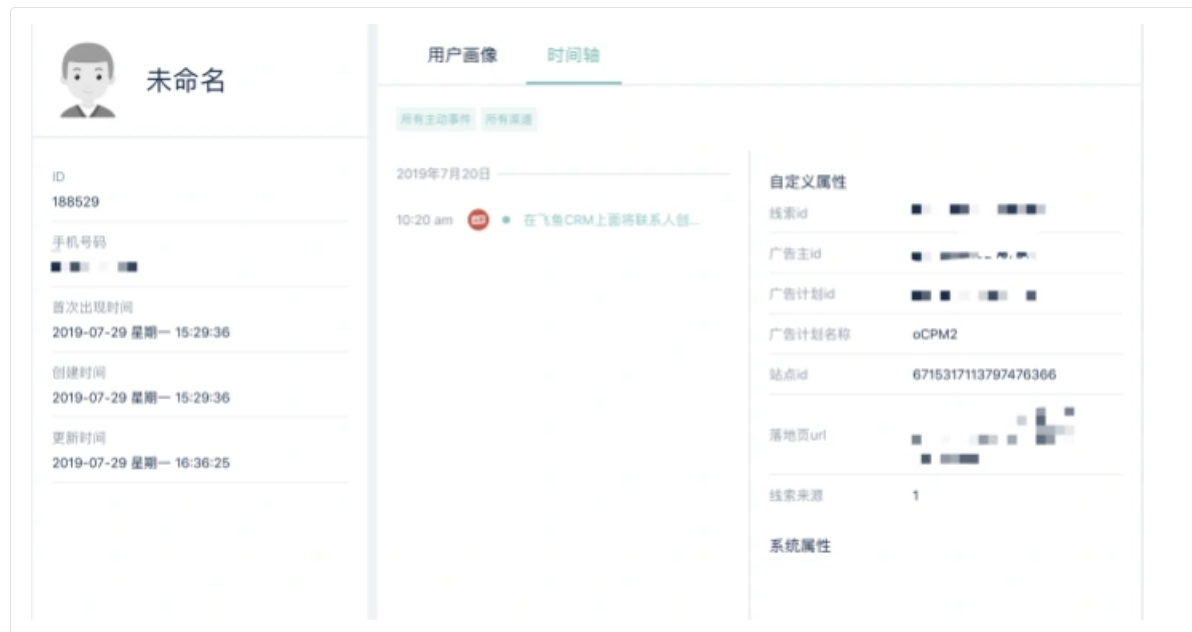1192x632 pixels.
Task: Select the 时间轴 tab
Action: tap(573, 55)
